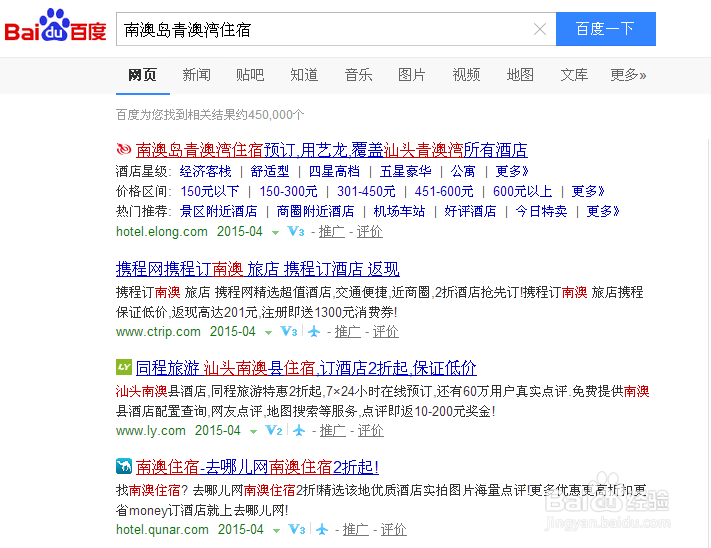Screen dimensions: 711x548
Task: Click 评价 on the www.ly.com result
Action: (371, 431)
